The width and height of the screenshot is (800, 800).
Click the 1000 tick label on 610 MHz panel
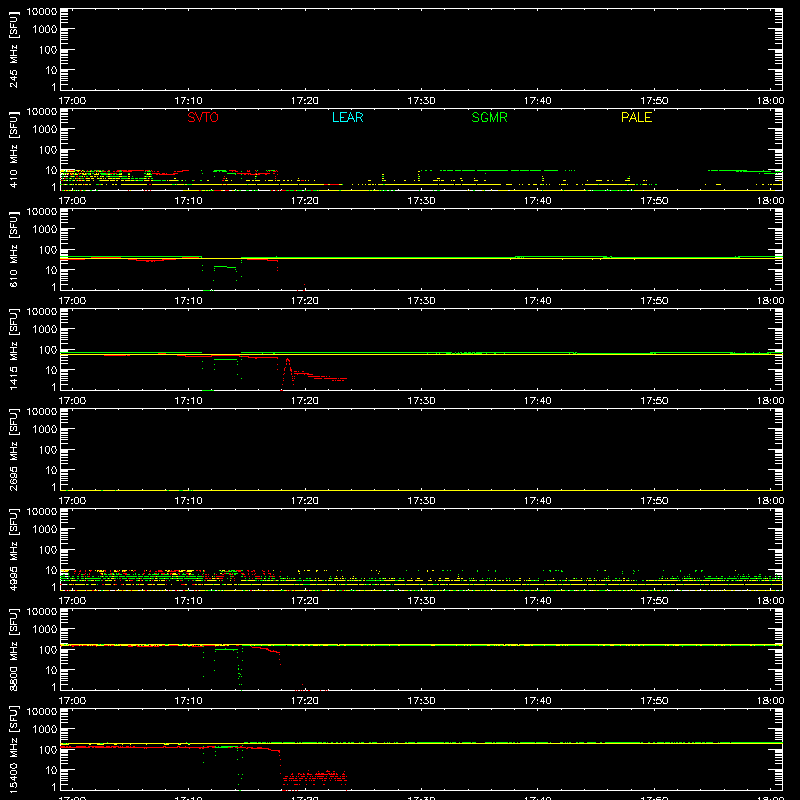coord(45,230)
